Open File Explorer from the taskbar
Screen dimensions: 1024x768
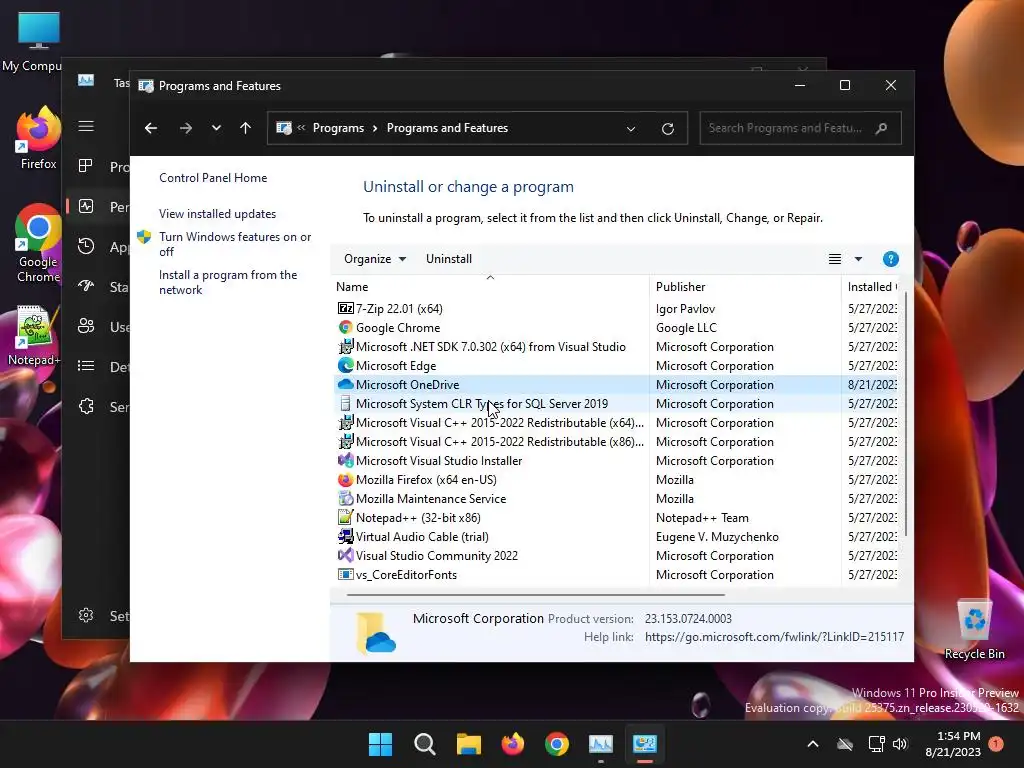(x=468, y=744)
